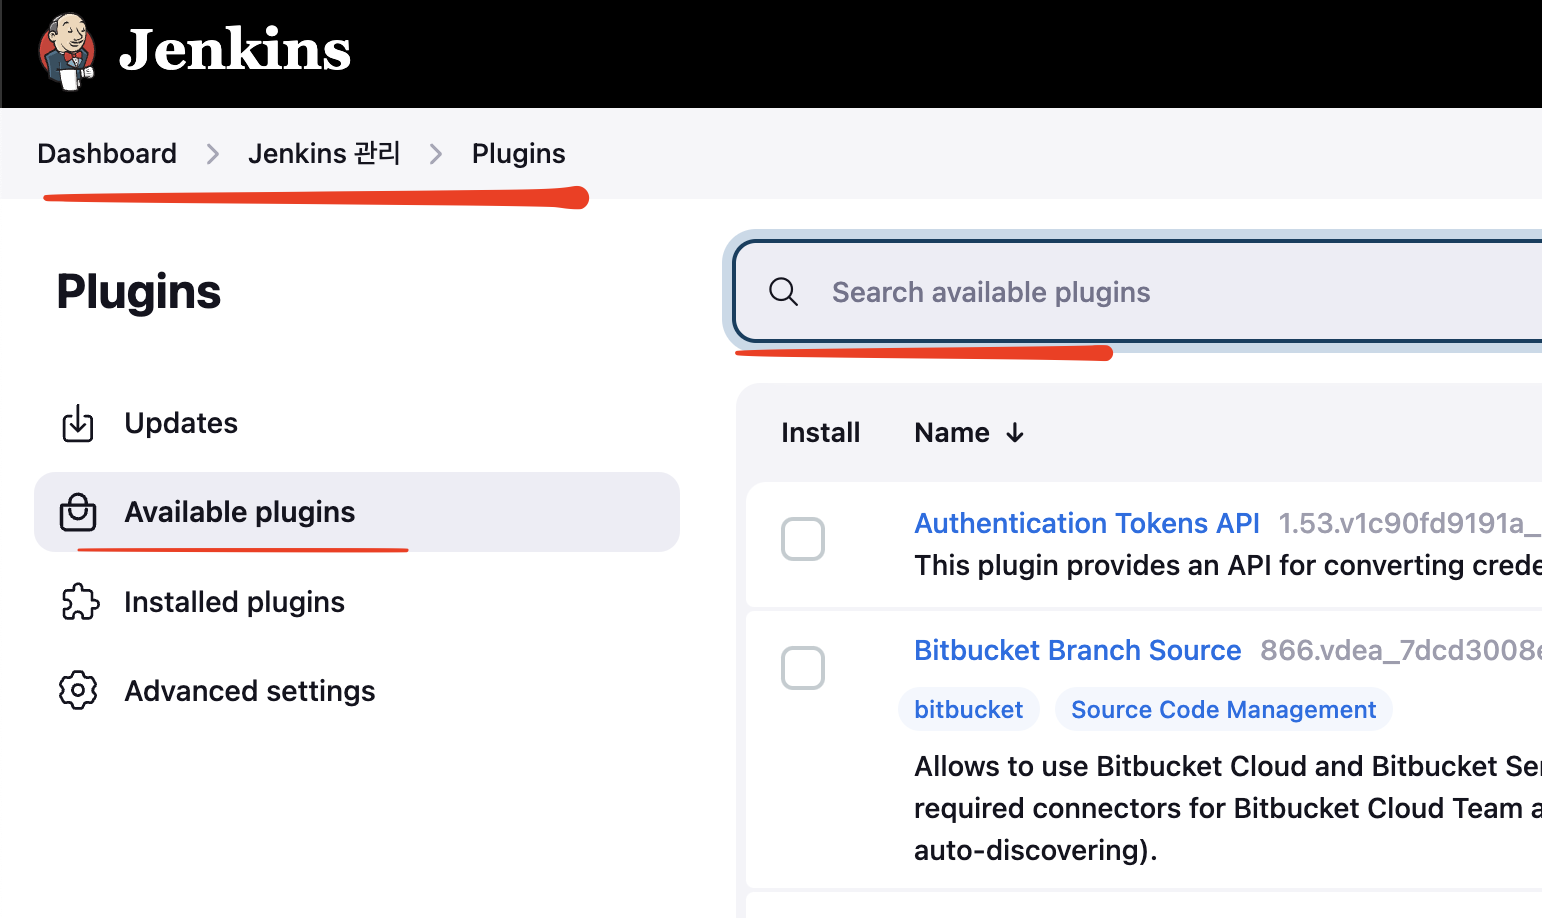Open the Bitbucket Branch Source plugin link
1542x918 pixels.
pyautogui.click(x=1078, y=650)
